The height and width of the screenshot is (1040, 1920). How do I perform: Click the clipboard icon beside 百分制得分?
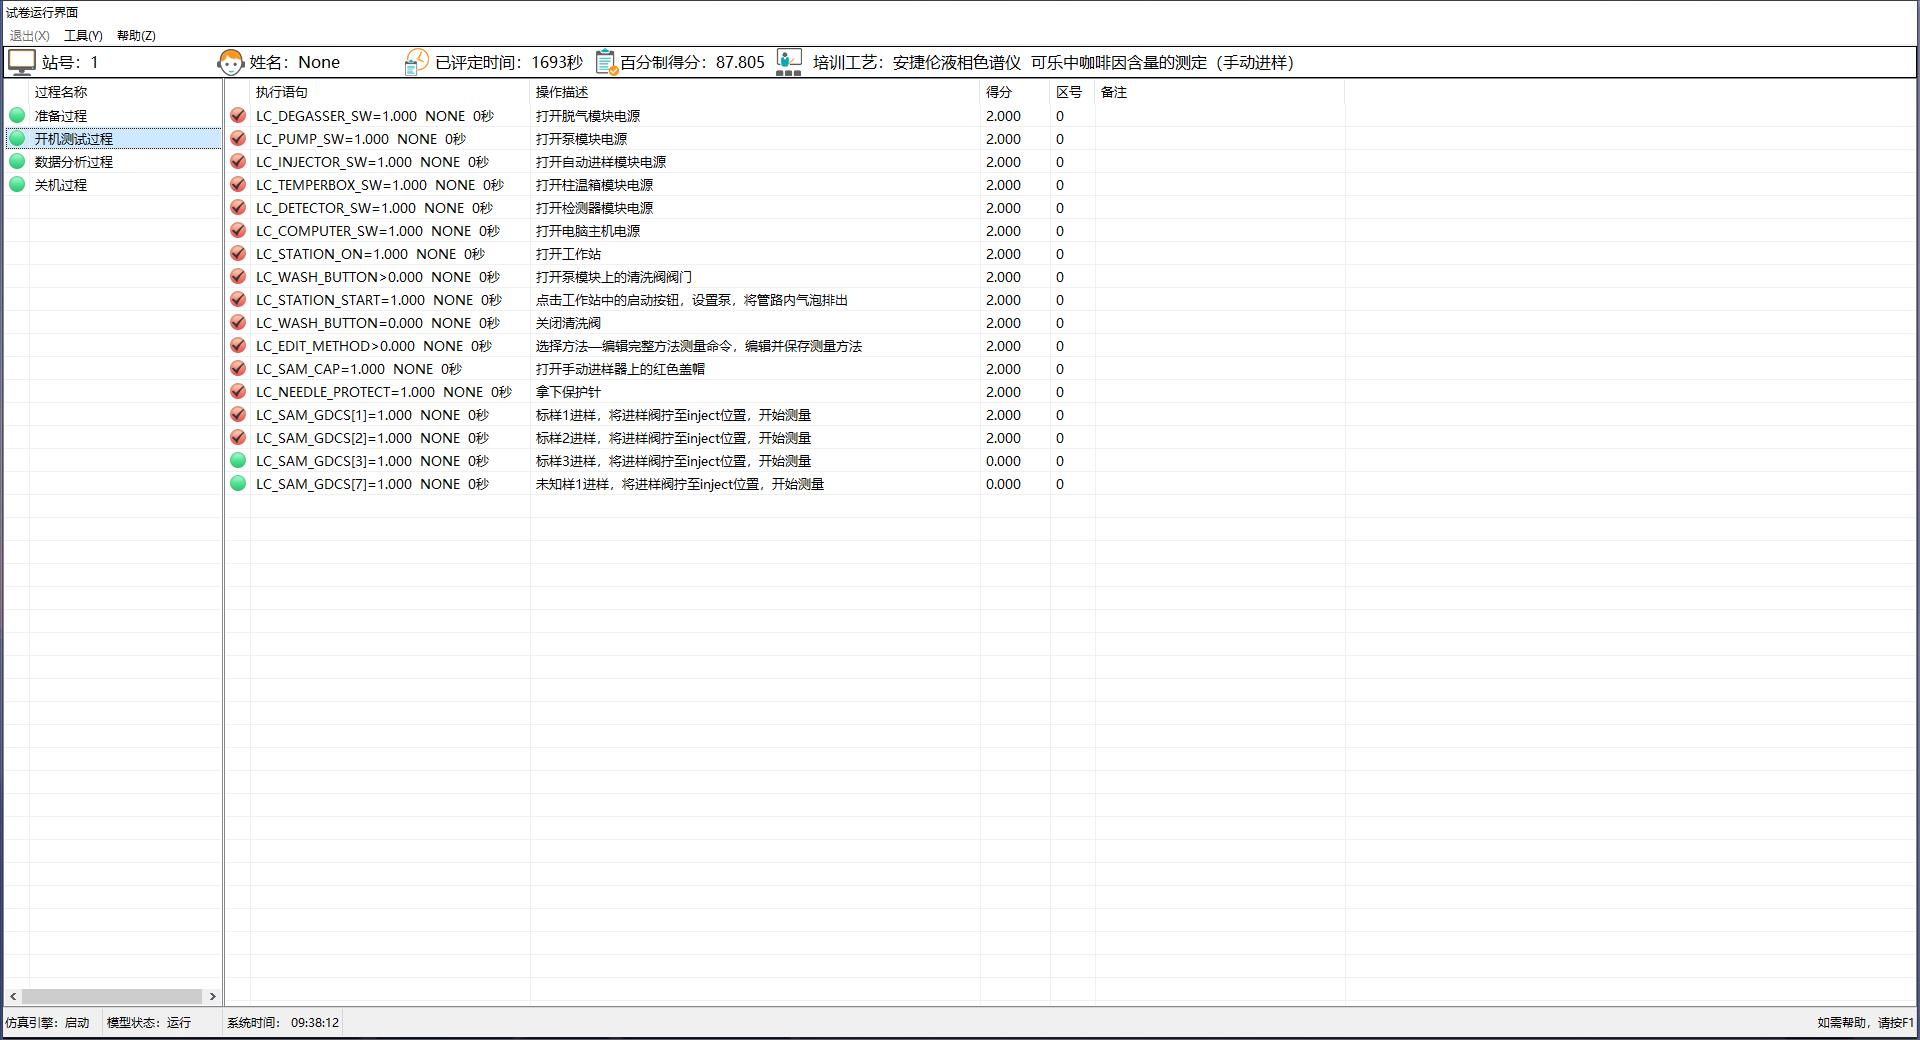pos(606,62)
